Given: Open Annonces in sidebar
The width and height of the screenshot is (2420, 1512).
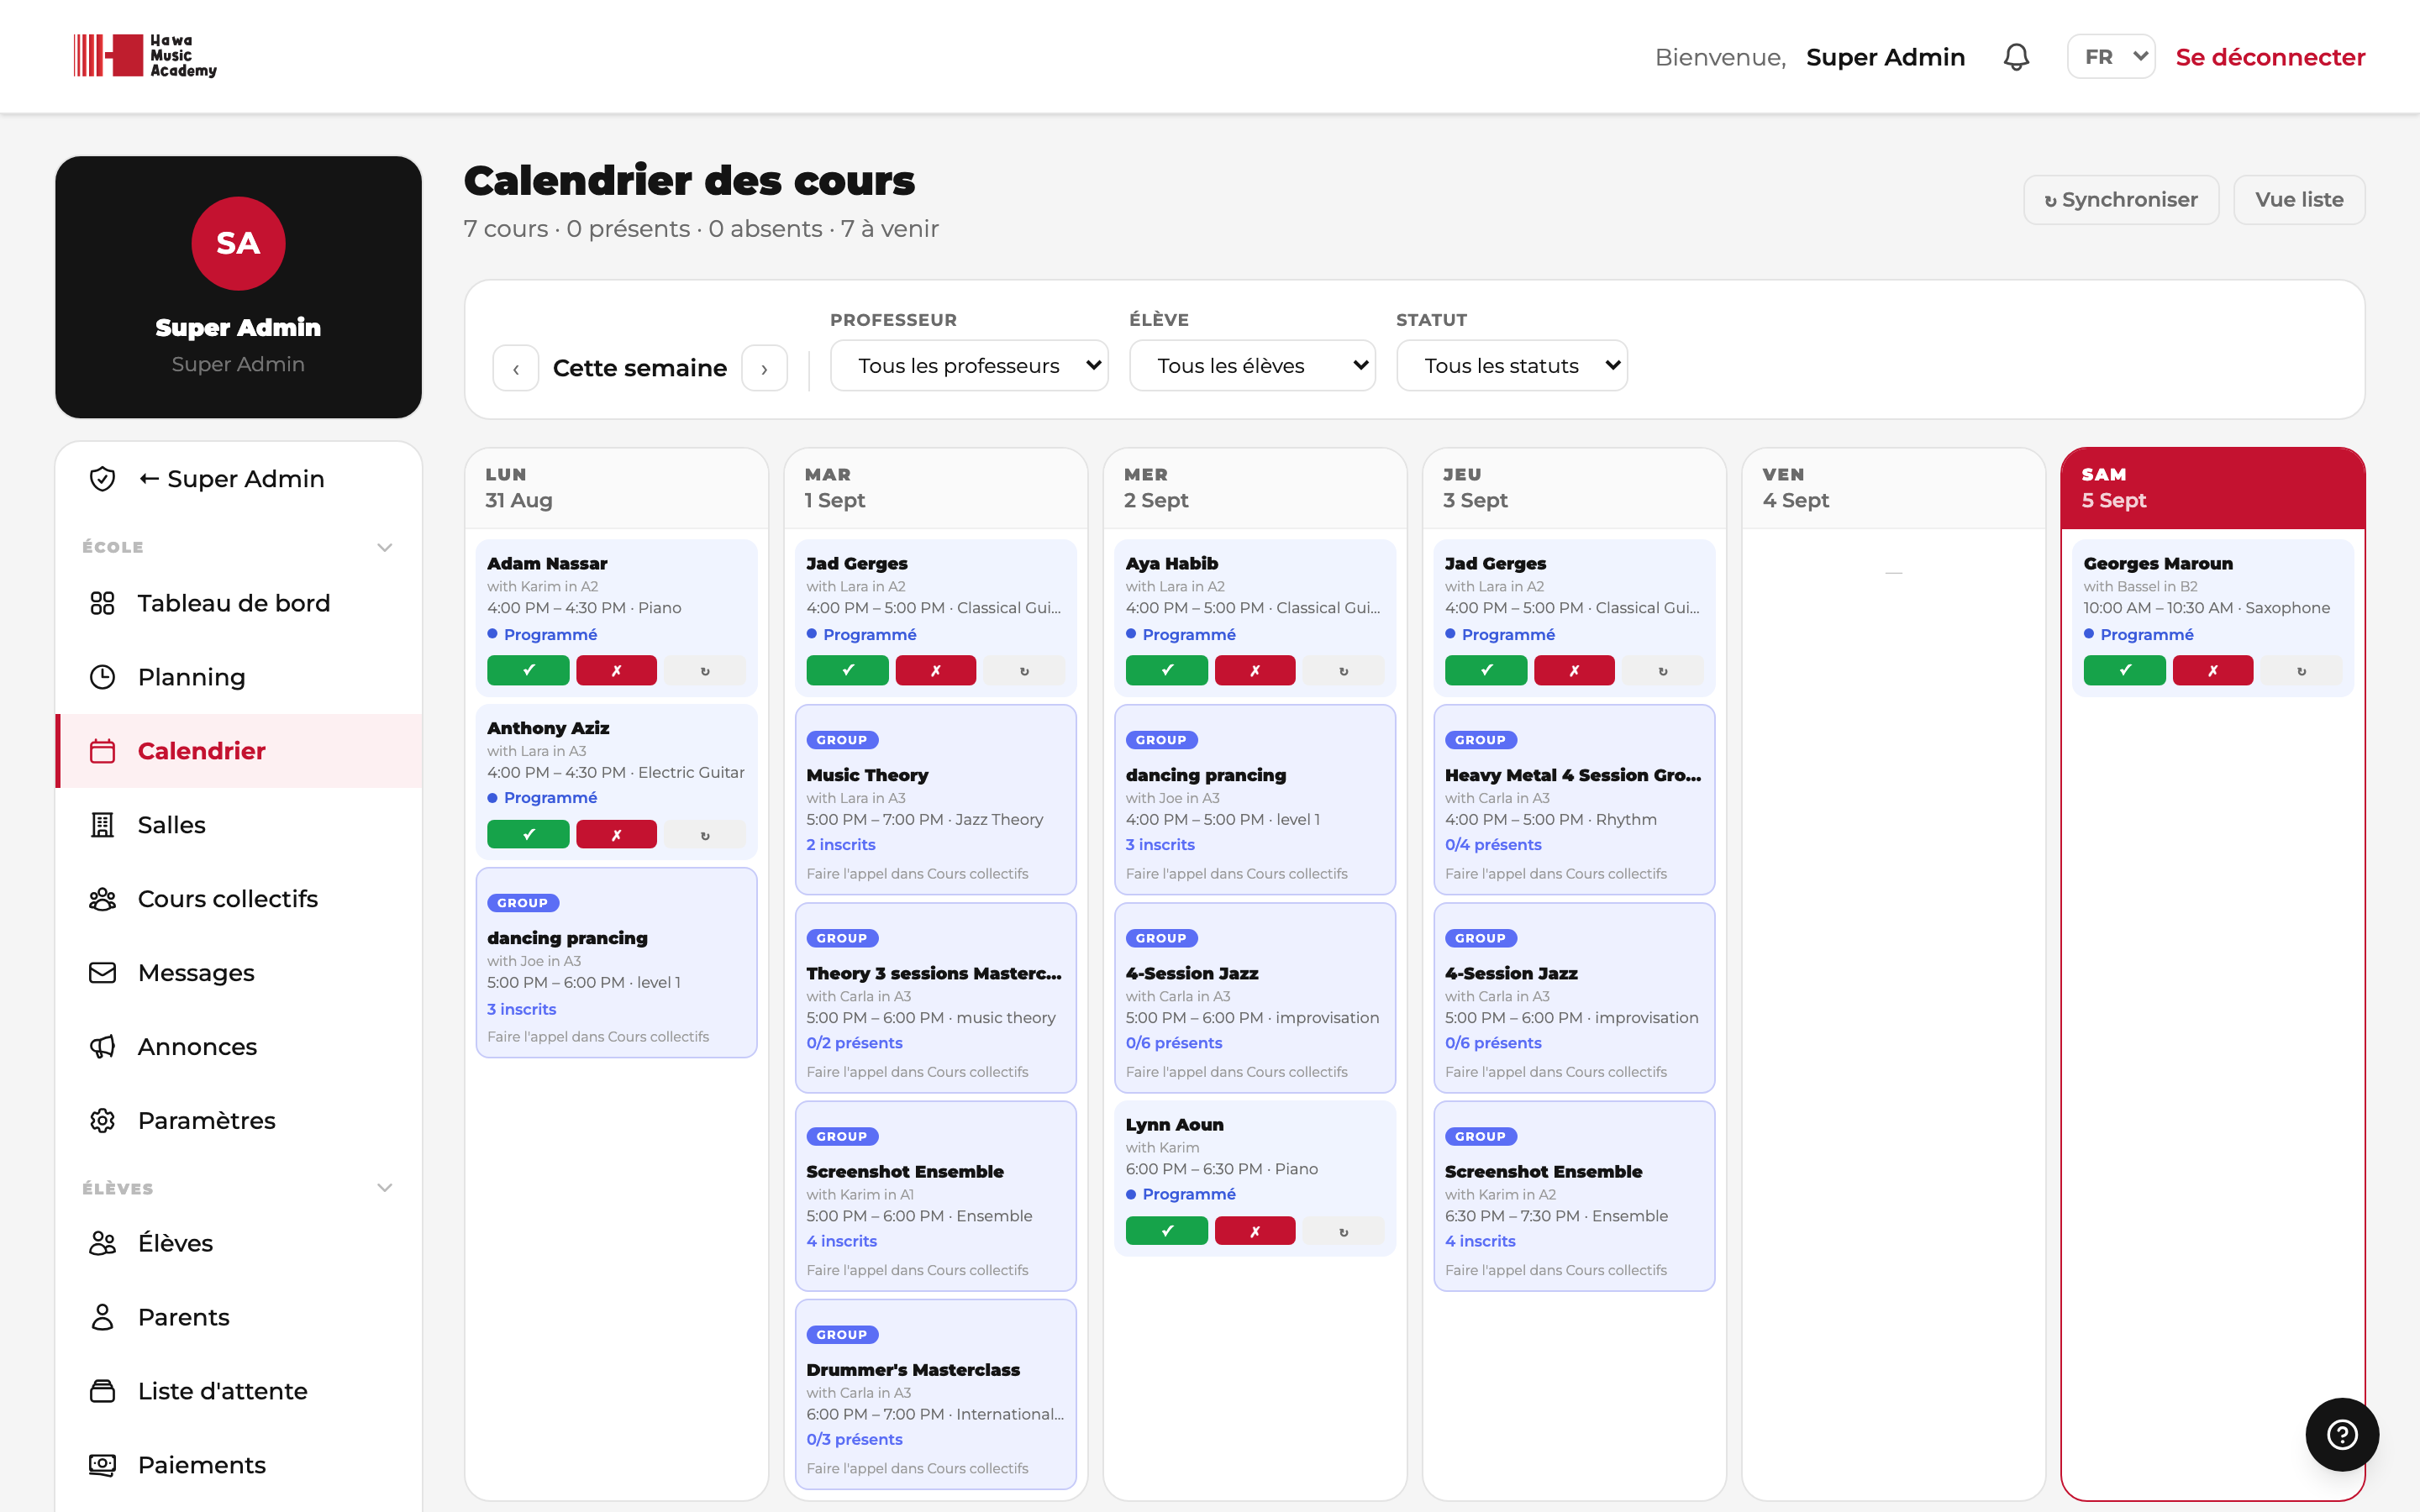Looking at the screenshot, I should (x=238, y=1047).
